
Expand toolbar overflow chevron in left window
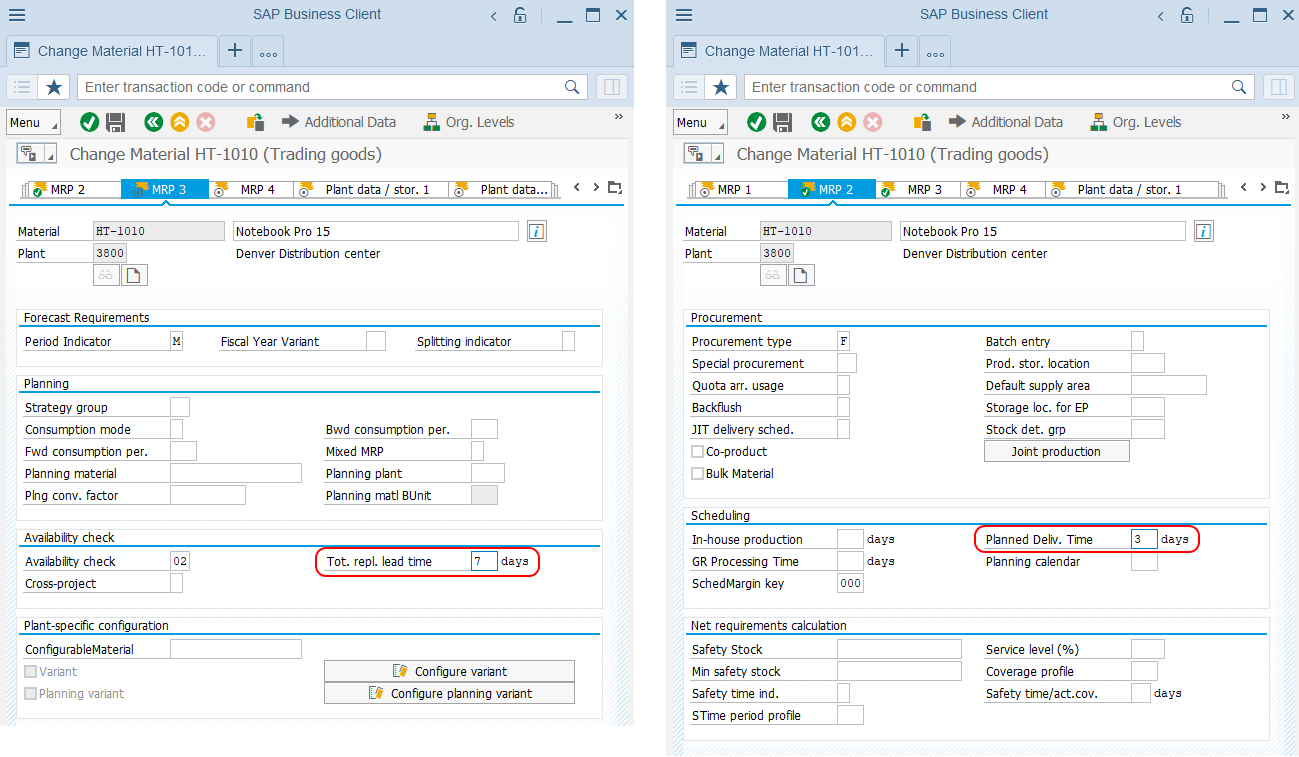tap(619, 117)
